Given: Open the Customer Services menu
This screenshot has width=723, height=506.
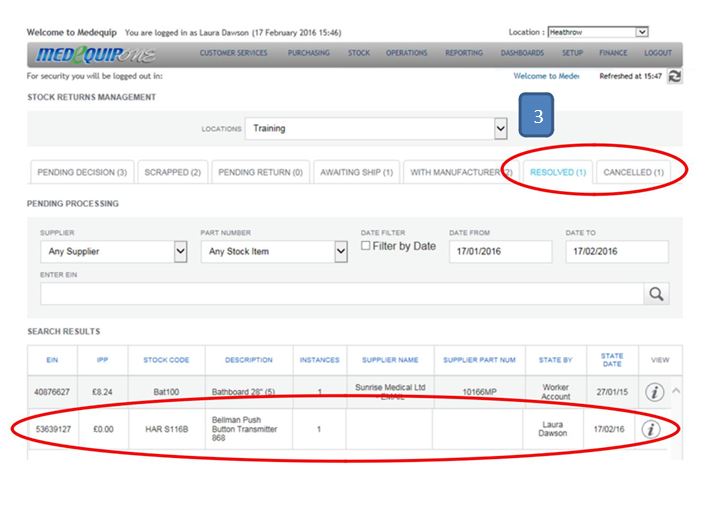Looking at the screenshot, I should pos(233,53).
